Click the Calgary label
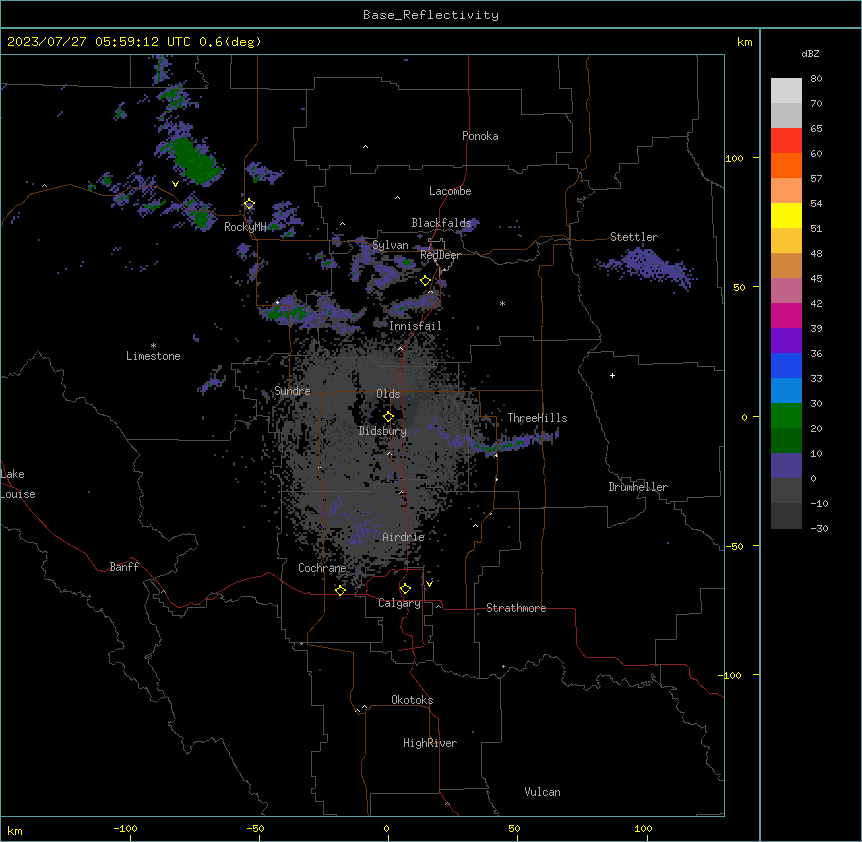Screen dimensions: 862x842 (399, 603)
